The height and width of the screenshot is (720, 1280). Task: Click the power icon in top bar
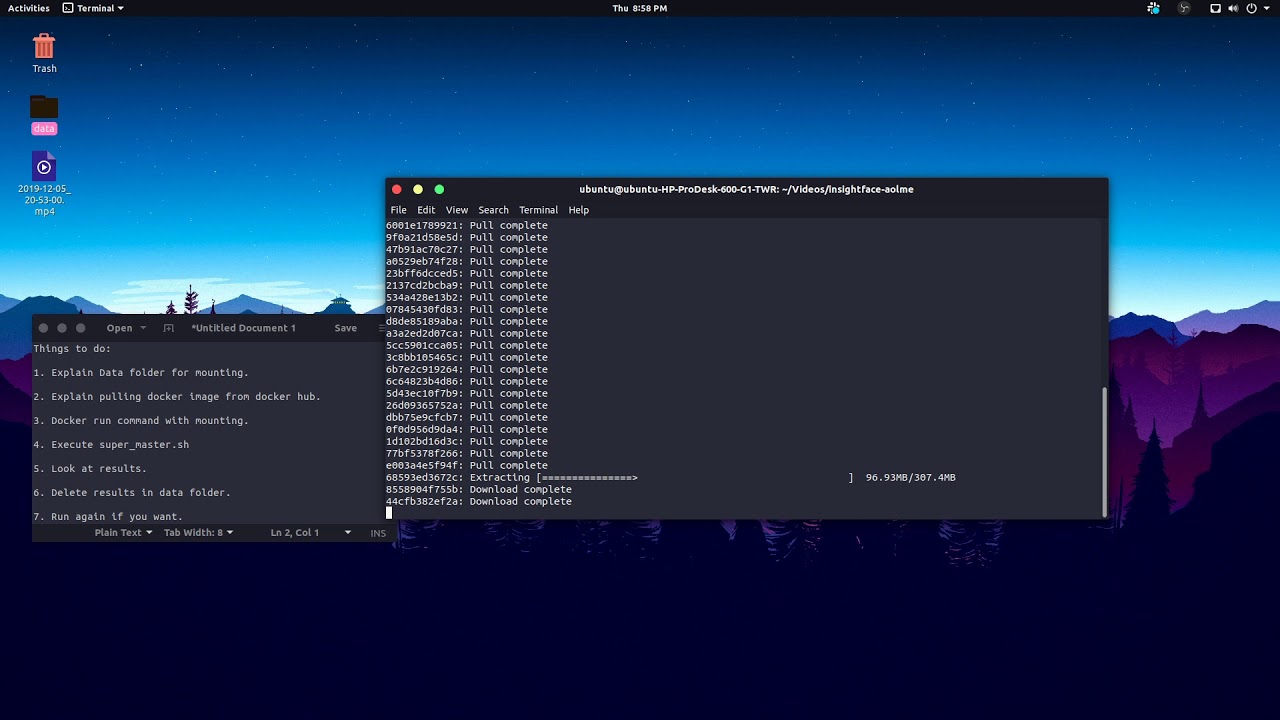click(1251, 8)
